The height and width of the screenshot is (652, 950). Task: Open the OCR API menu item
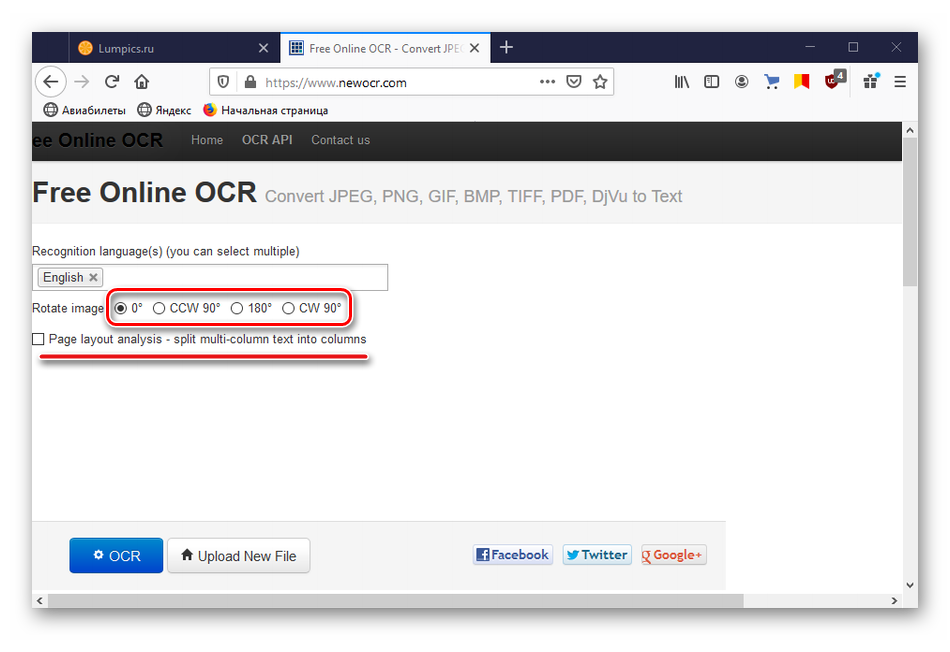point(267,140)
